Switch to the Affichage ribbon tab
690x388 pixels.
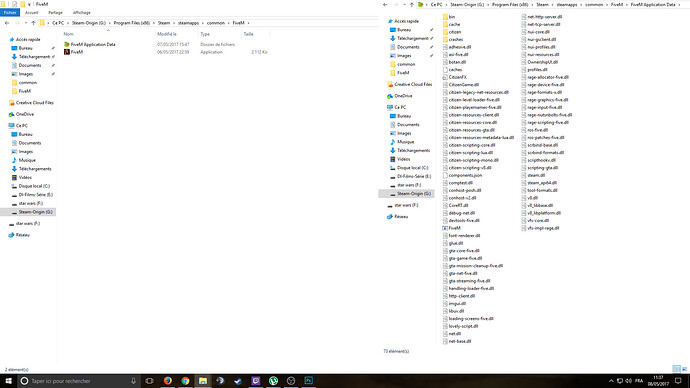(81, 13)
